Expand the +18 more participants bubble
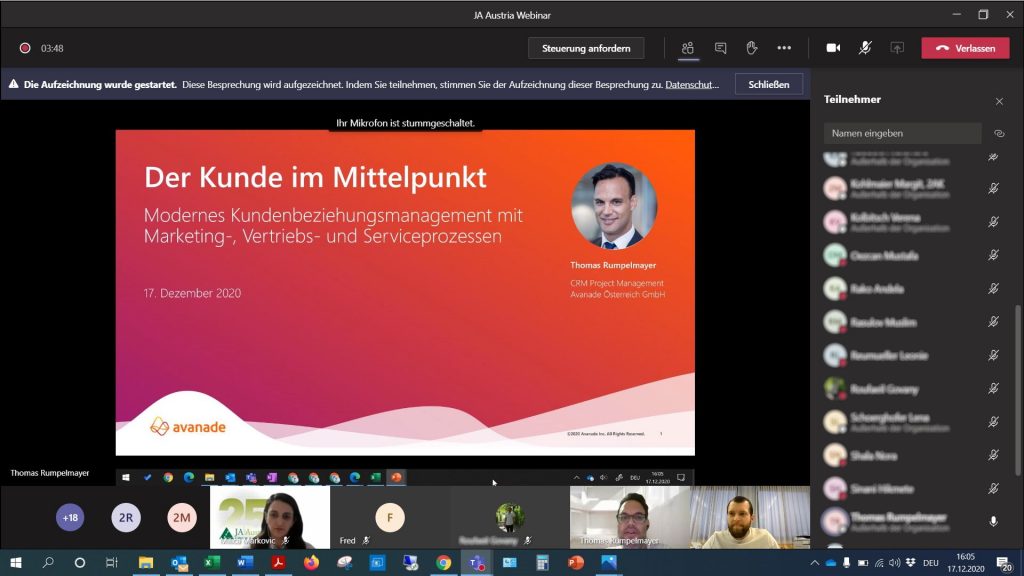Image resolution: width=1024 pixels, height=576 pixels. click(x=70, y=518)
